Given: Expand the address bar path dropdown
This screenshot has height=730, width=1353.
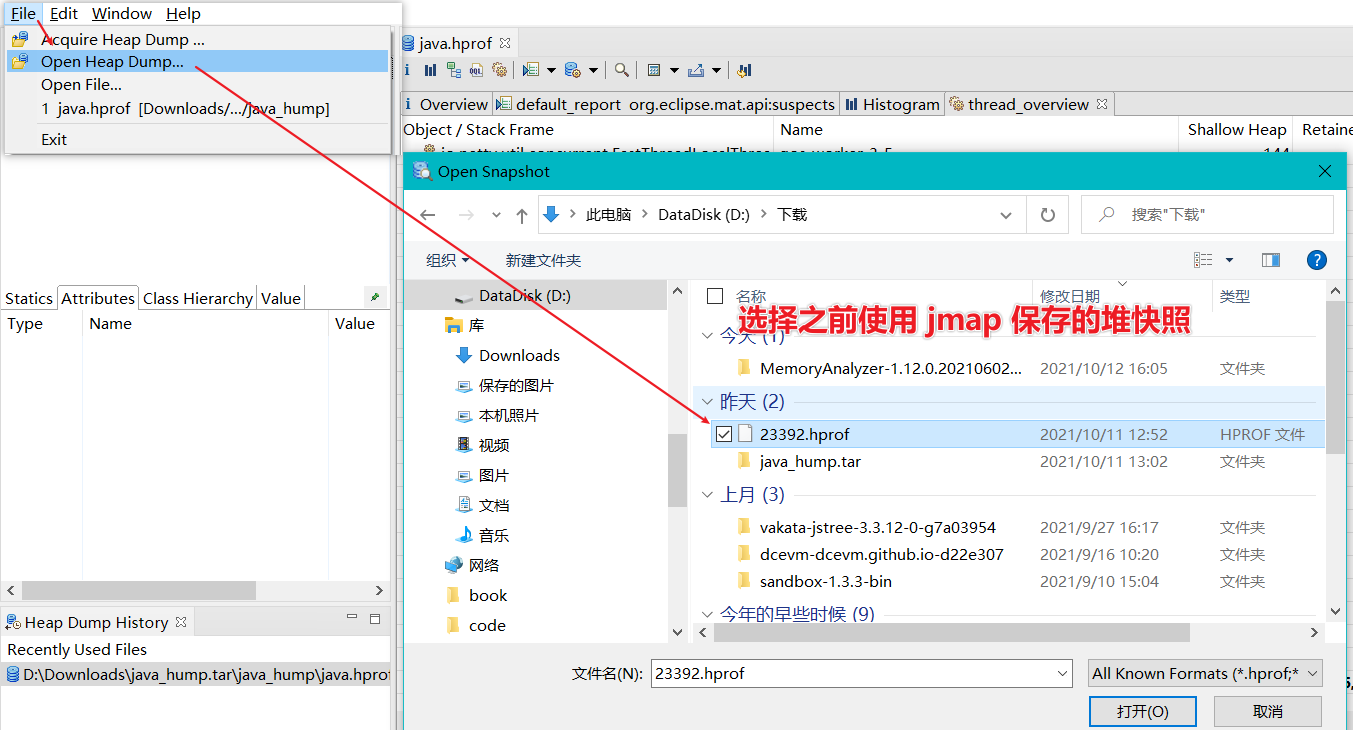Looking at the screenshot, I should pyautogui.click(x=1005, y=215).
